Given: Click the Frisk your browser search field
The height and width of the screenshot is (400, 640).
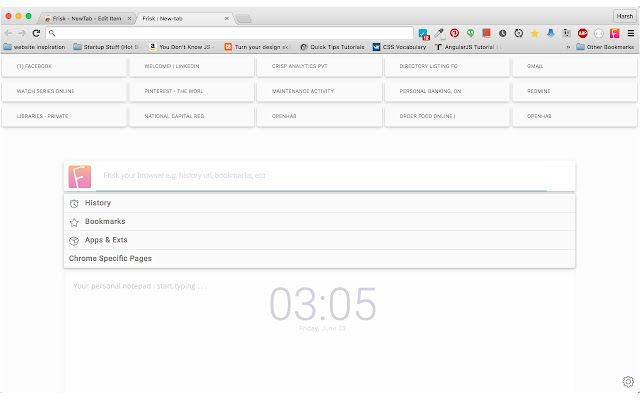Looking at the screenshot, I should tap(321, 176).
